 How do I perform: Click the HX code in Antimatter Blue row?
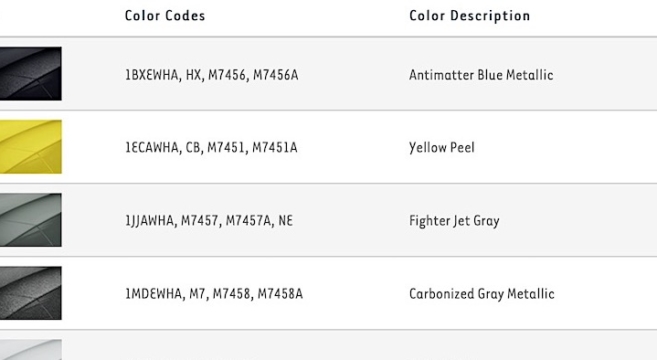[194, 75]
